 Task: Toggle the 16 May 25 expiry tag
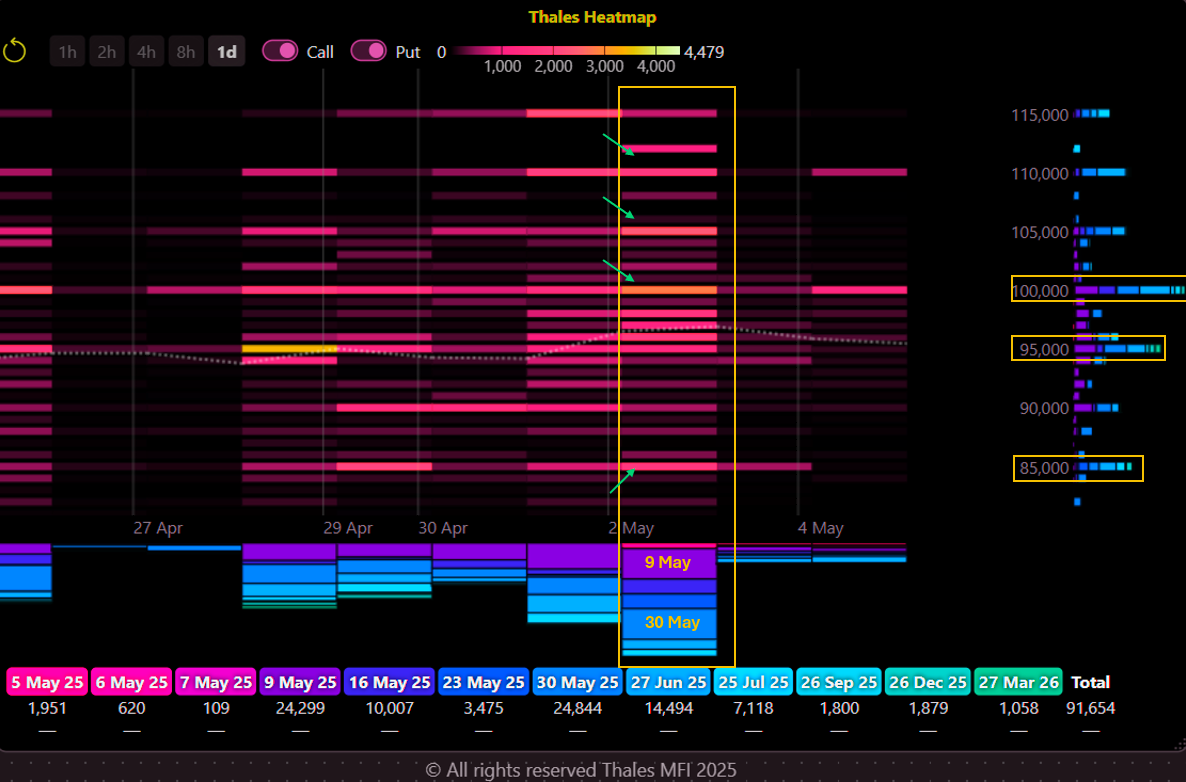[x=390, y=682]
